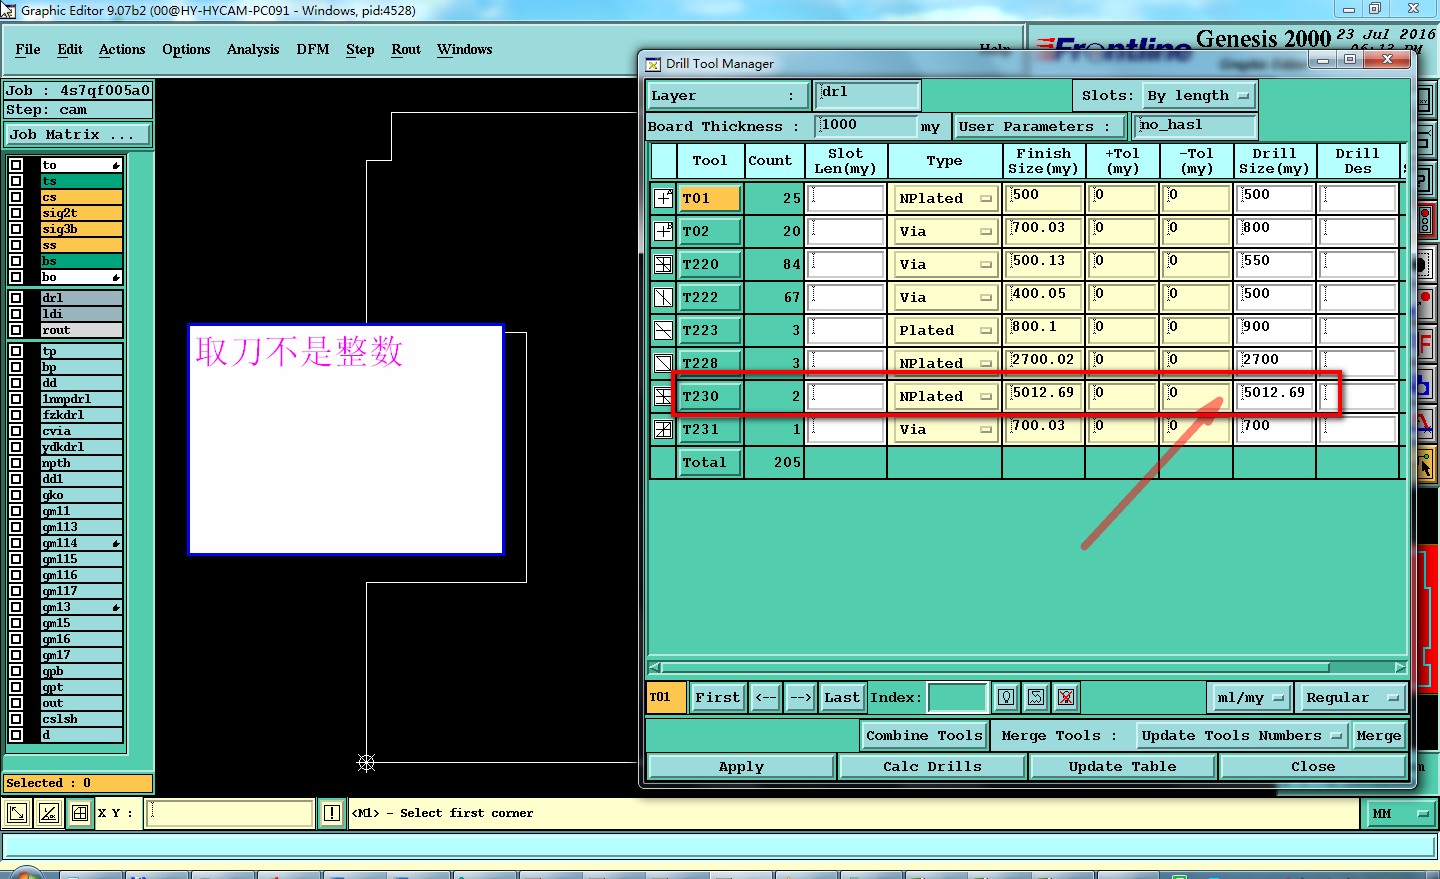Click the T02 drill shape icon
1440x879 pixels.
(663, 231)
